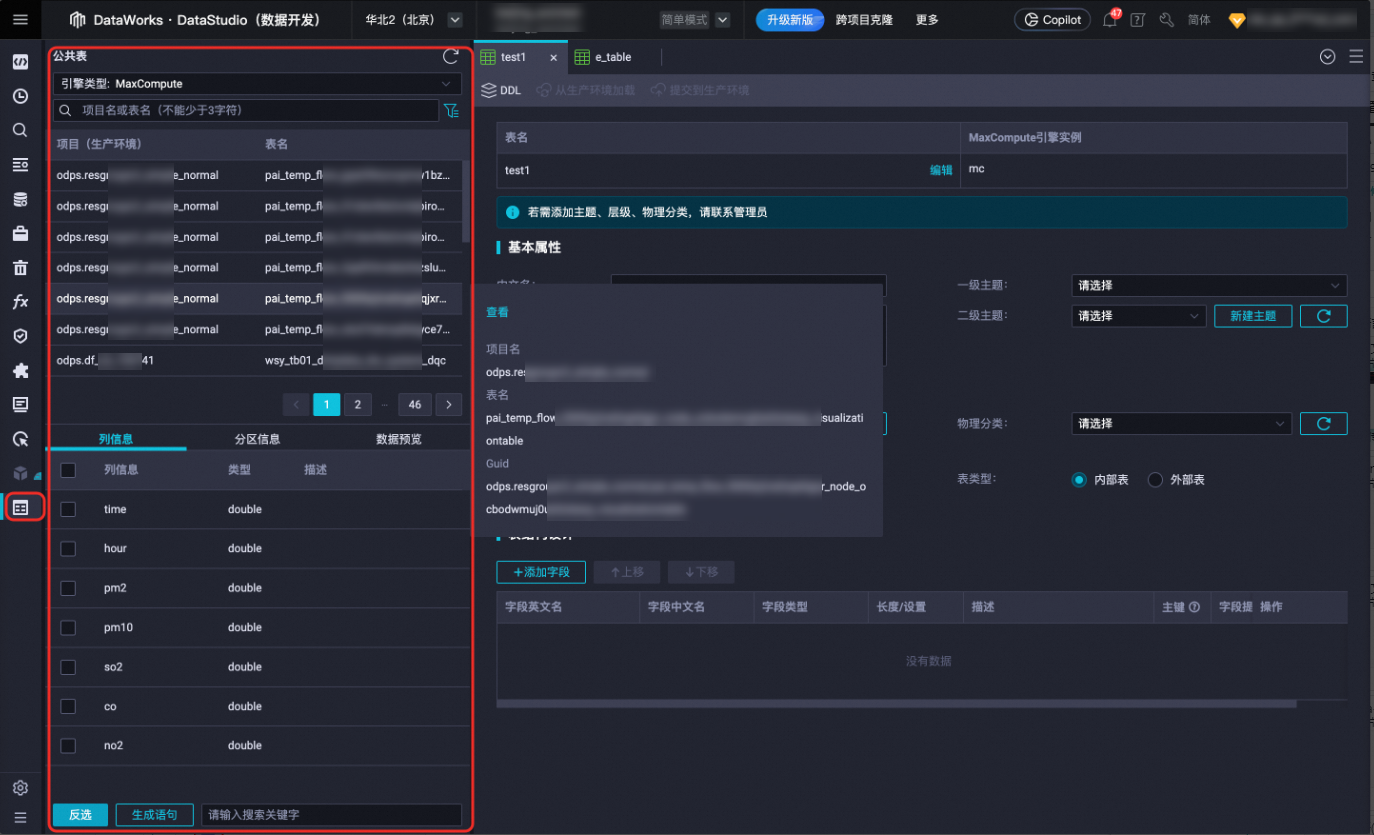1374x835 pixels.
Task: Open the code development icon in sidebar
Action: 20,62
